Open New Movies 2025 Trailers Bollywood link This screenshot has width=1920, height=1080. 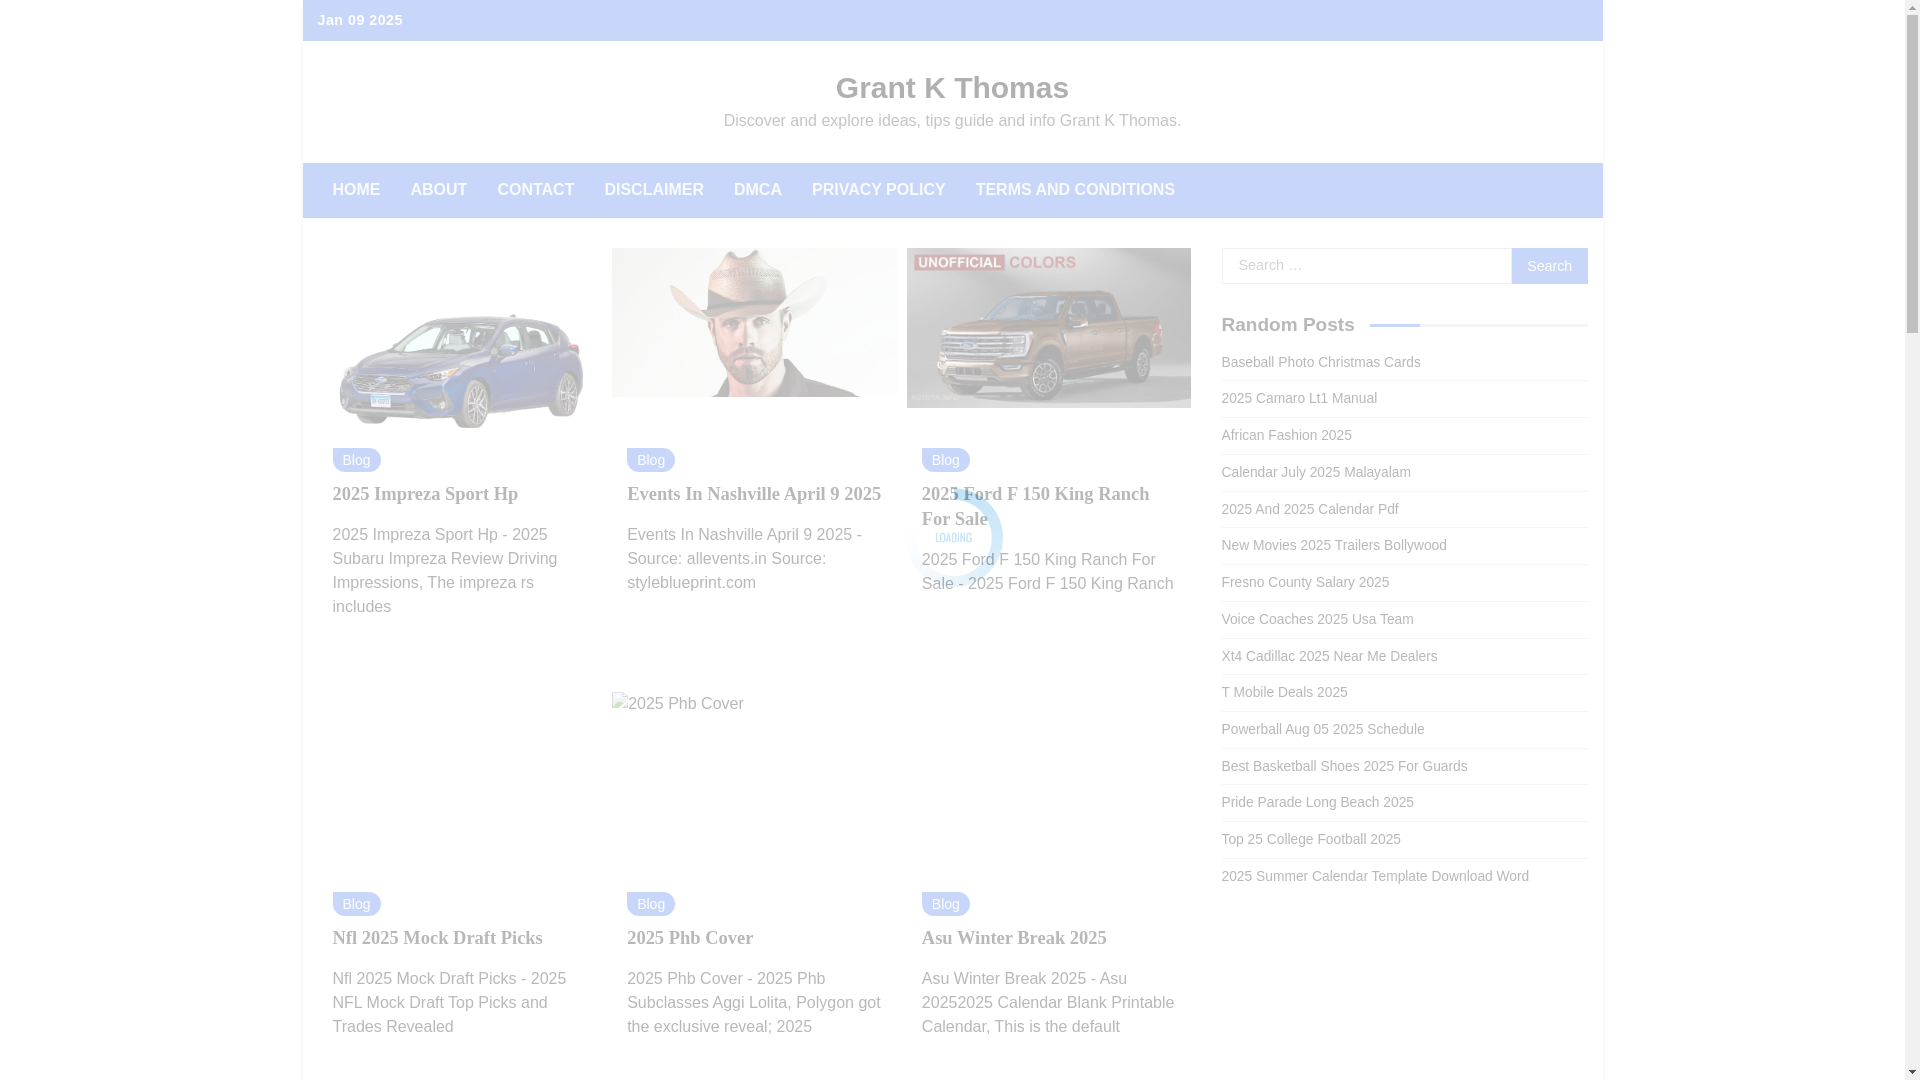(x=1334, y=545)
